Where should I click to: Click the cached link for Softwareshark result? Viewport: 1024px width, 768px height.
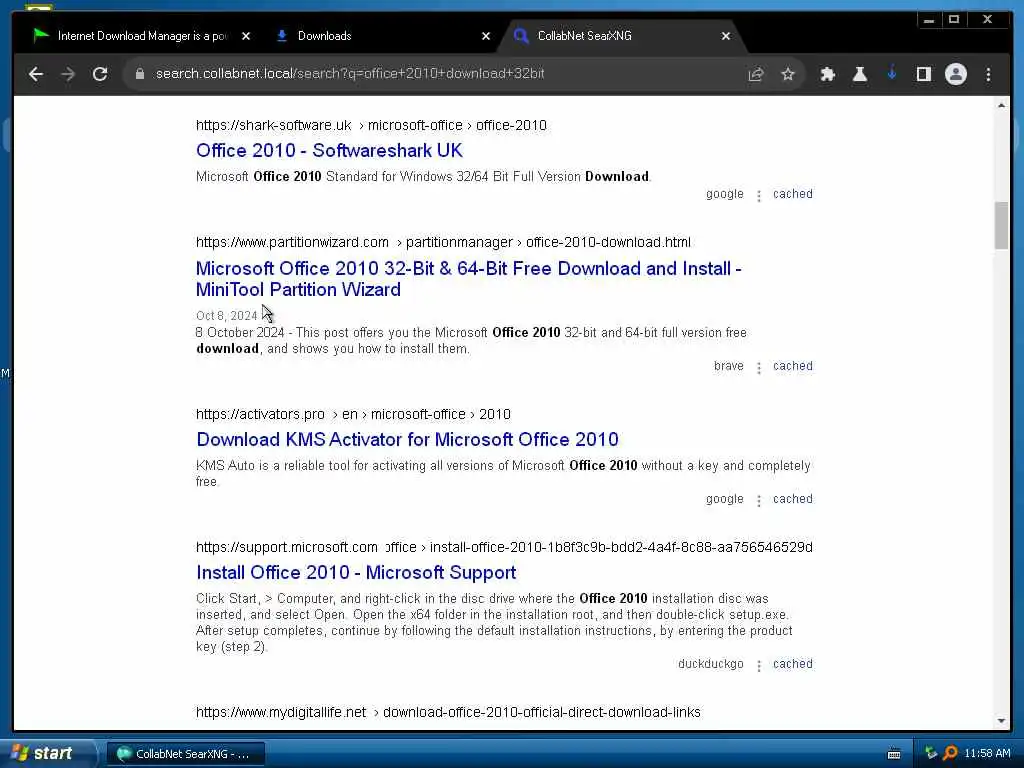click(793, 194)
